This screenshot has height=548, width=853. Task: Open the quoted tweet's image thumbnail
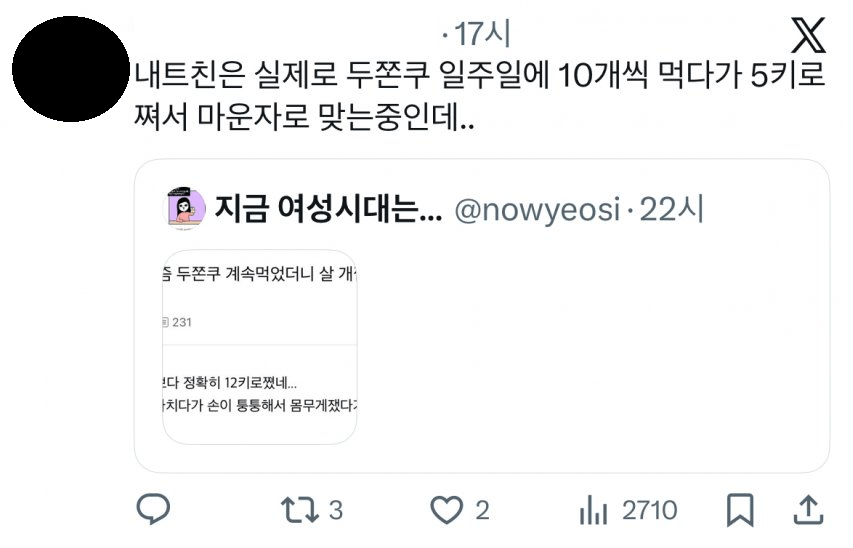pos(259,347)
